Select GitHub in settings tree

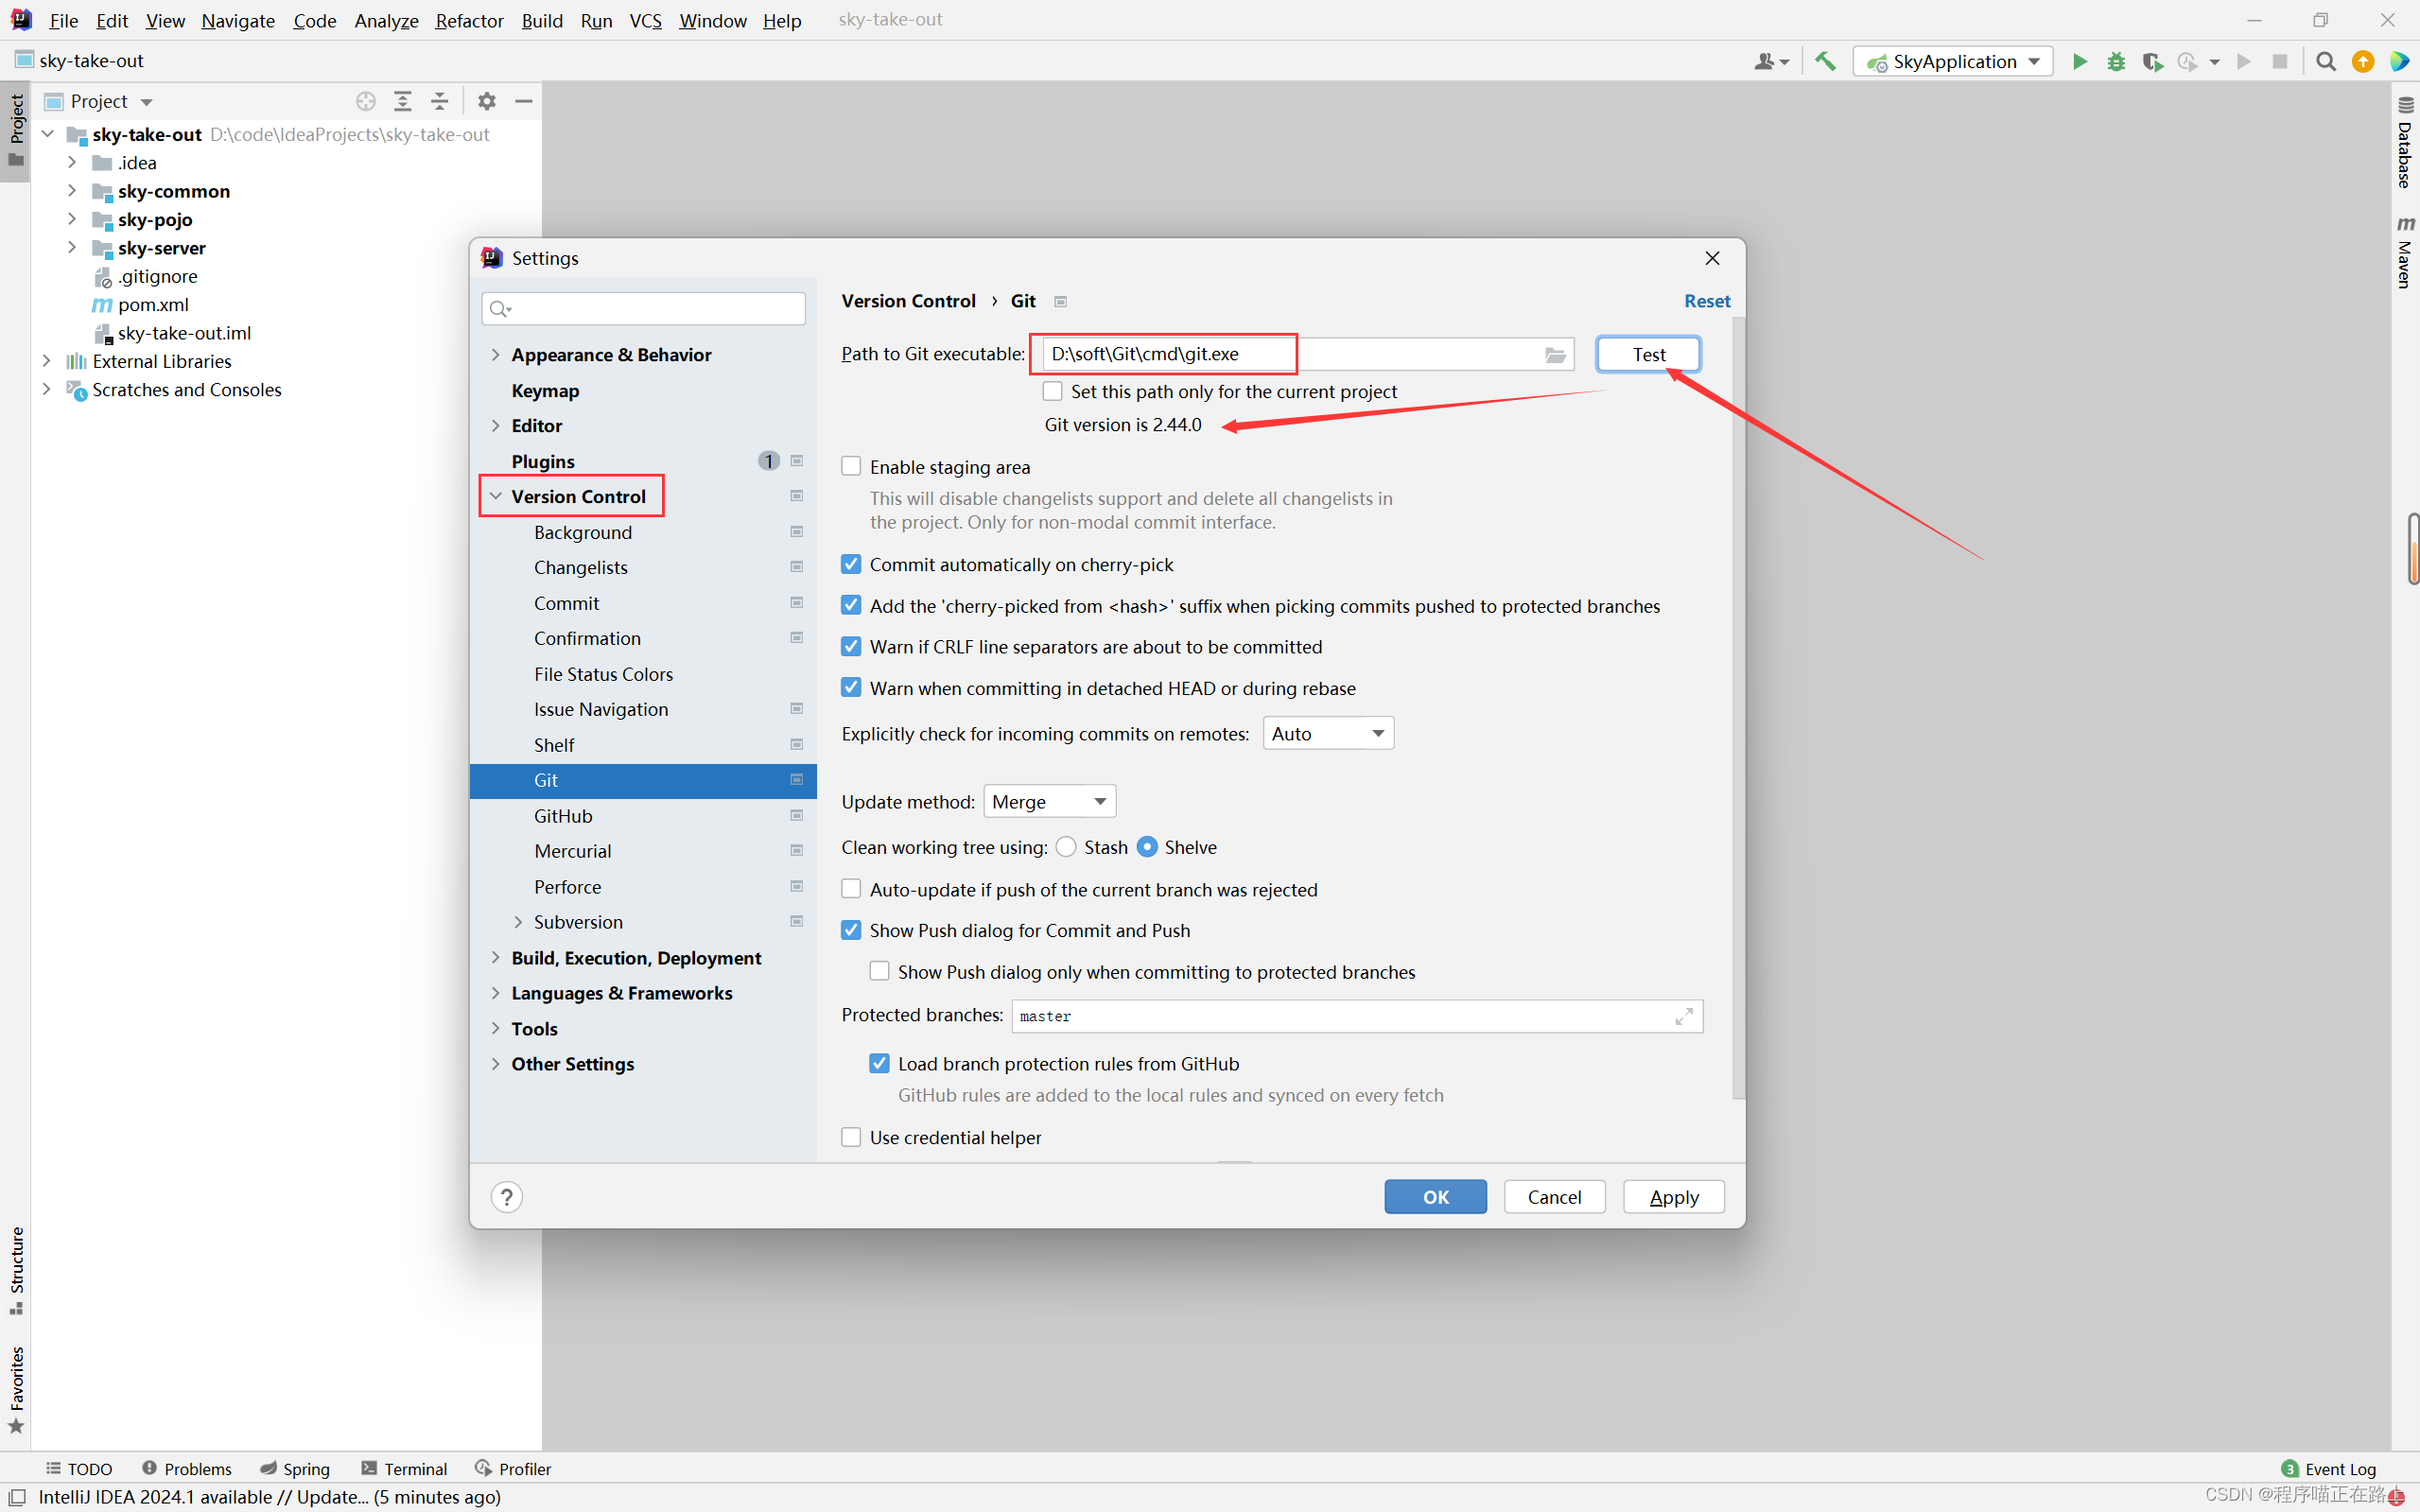[x=563, y=816]
